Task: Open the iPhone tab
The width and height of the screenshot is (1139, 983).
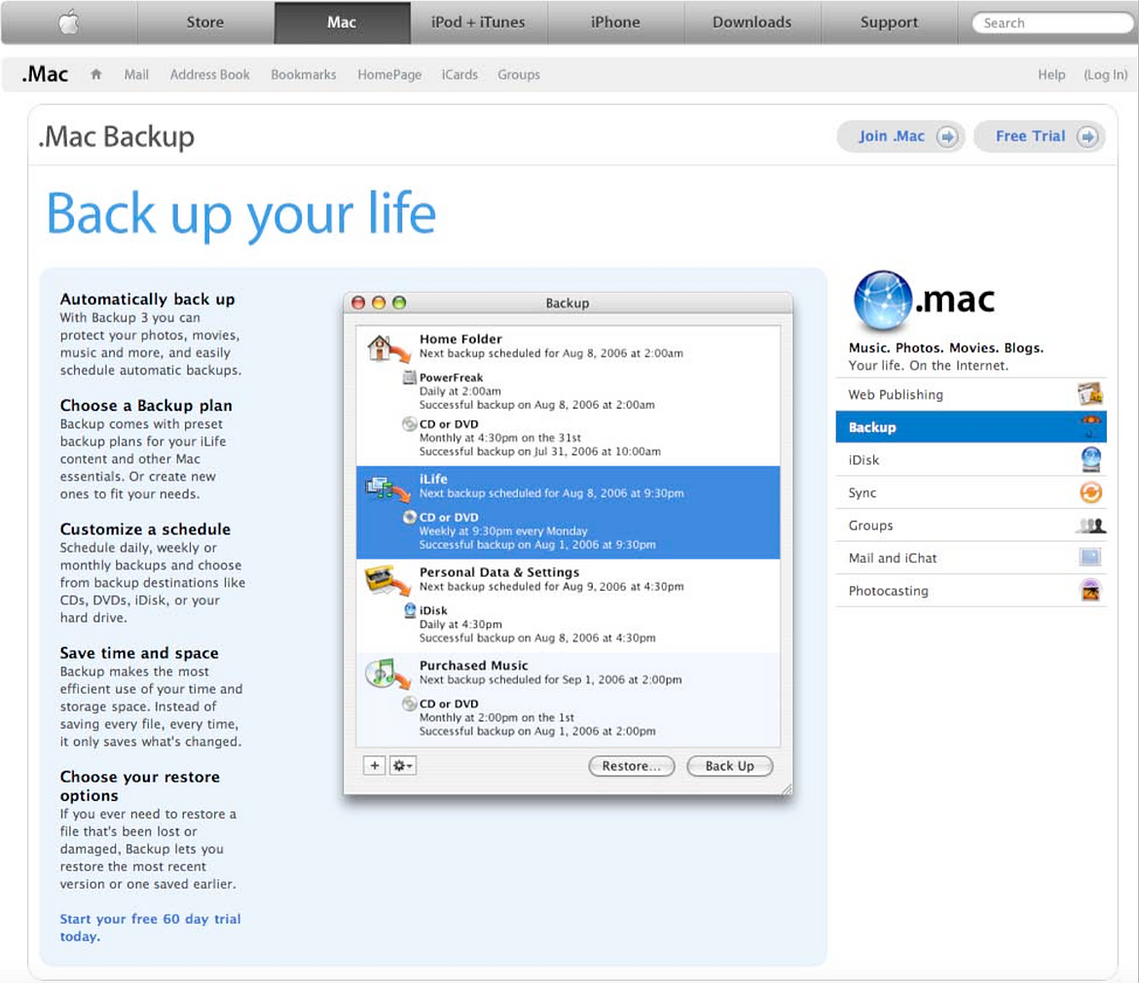Action: [615, 23]
